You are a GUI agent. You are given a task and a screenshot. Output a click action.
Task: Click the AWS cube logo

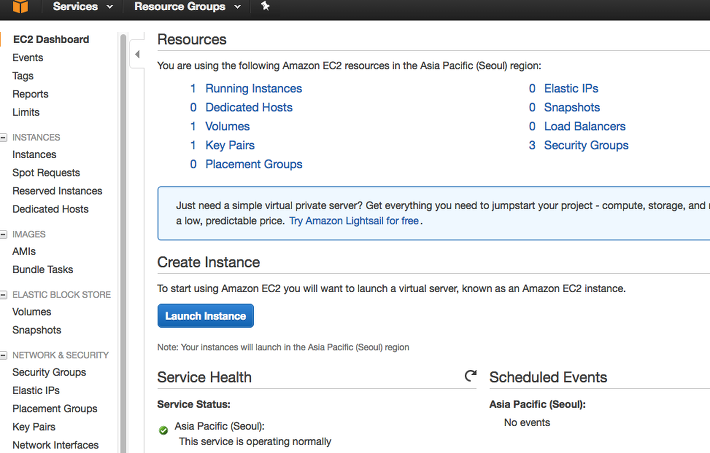(20, 6)
